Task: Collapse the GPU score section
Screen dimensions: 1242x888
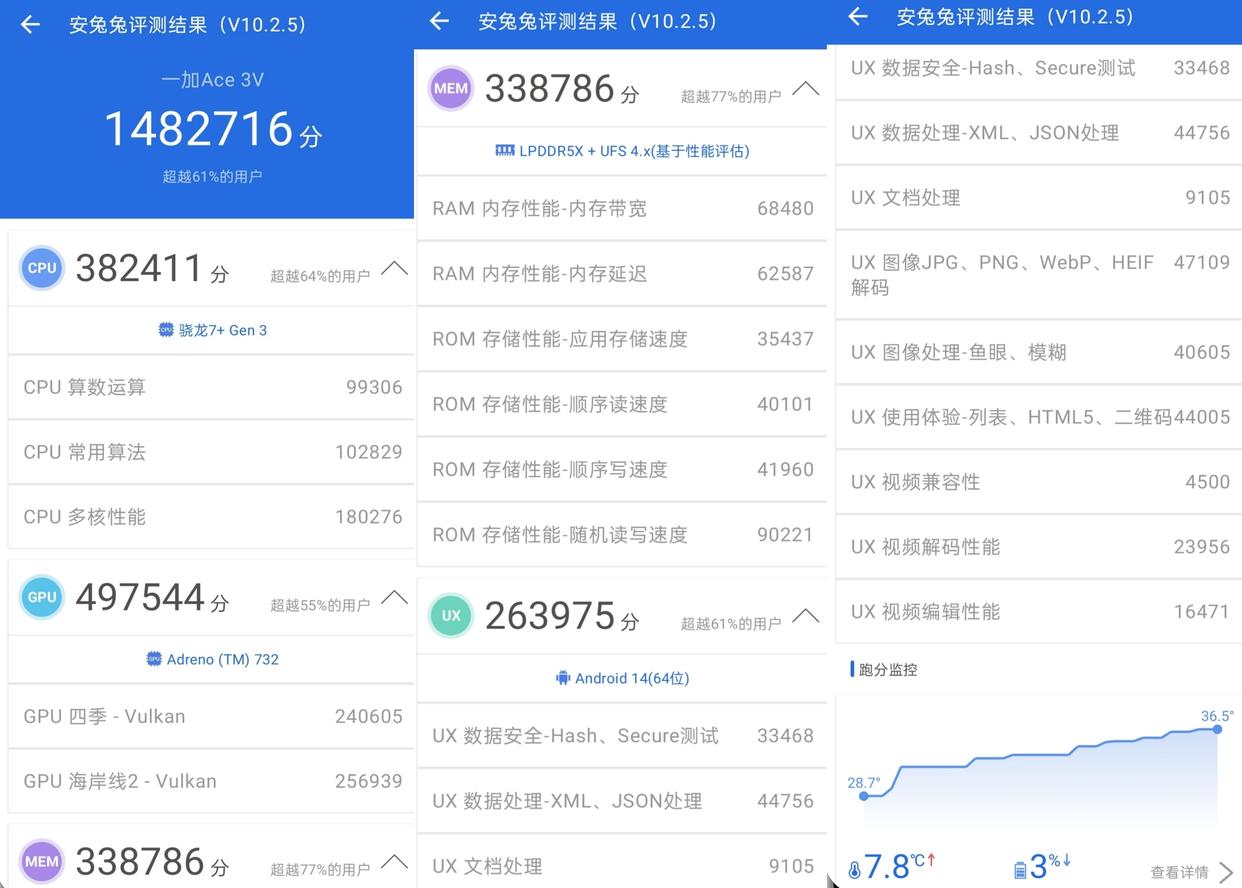Action: click(394, 597)
